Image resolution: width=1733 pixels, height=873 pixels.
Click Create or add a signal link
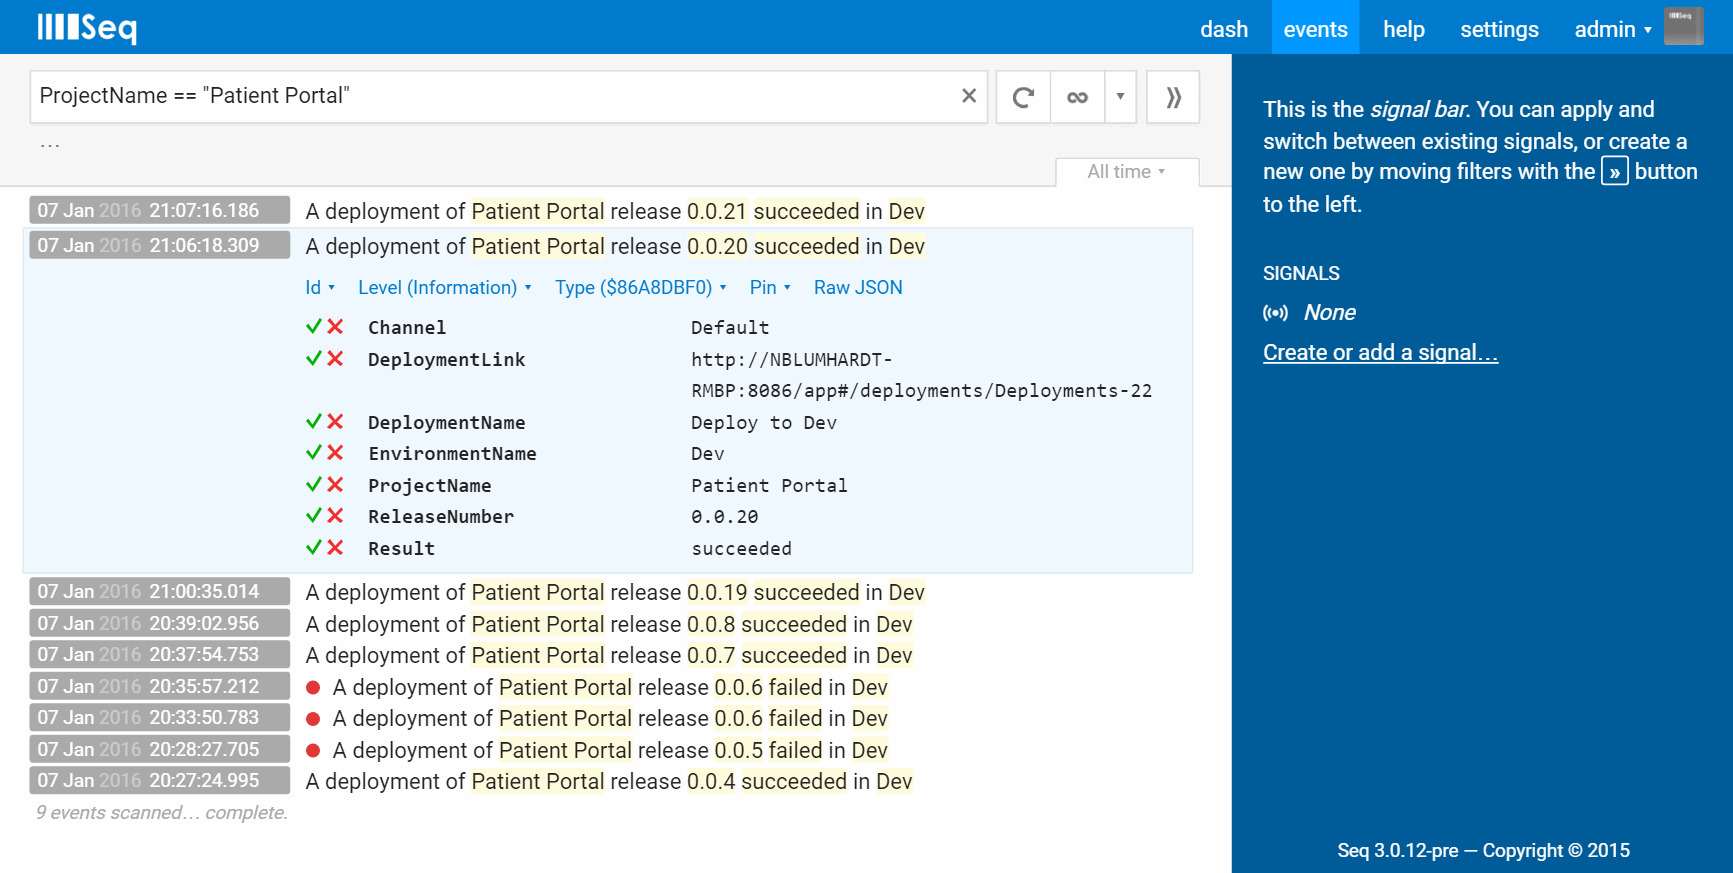[x=1380, y=352]
